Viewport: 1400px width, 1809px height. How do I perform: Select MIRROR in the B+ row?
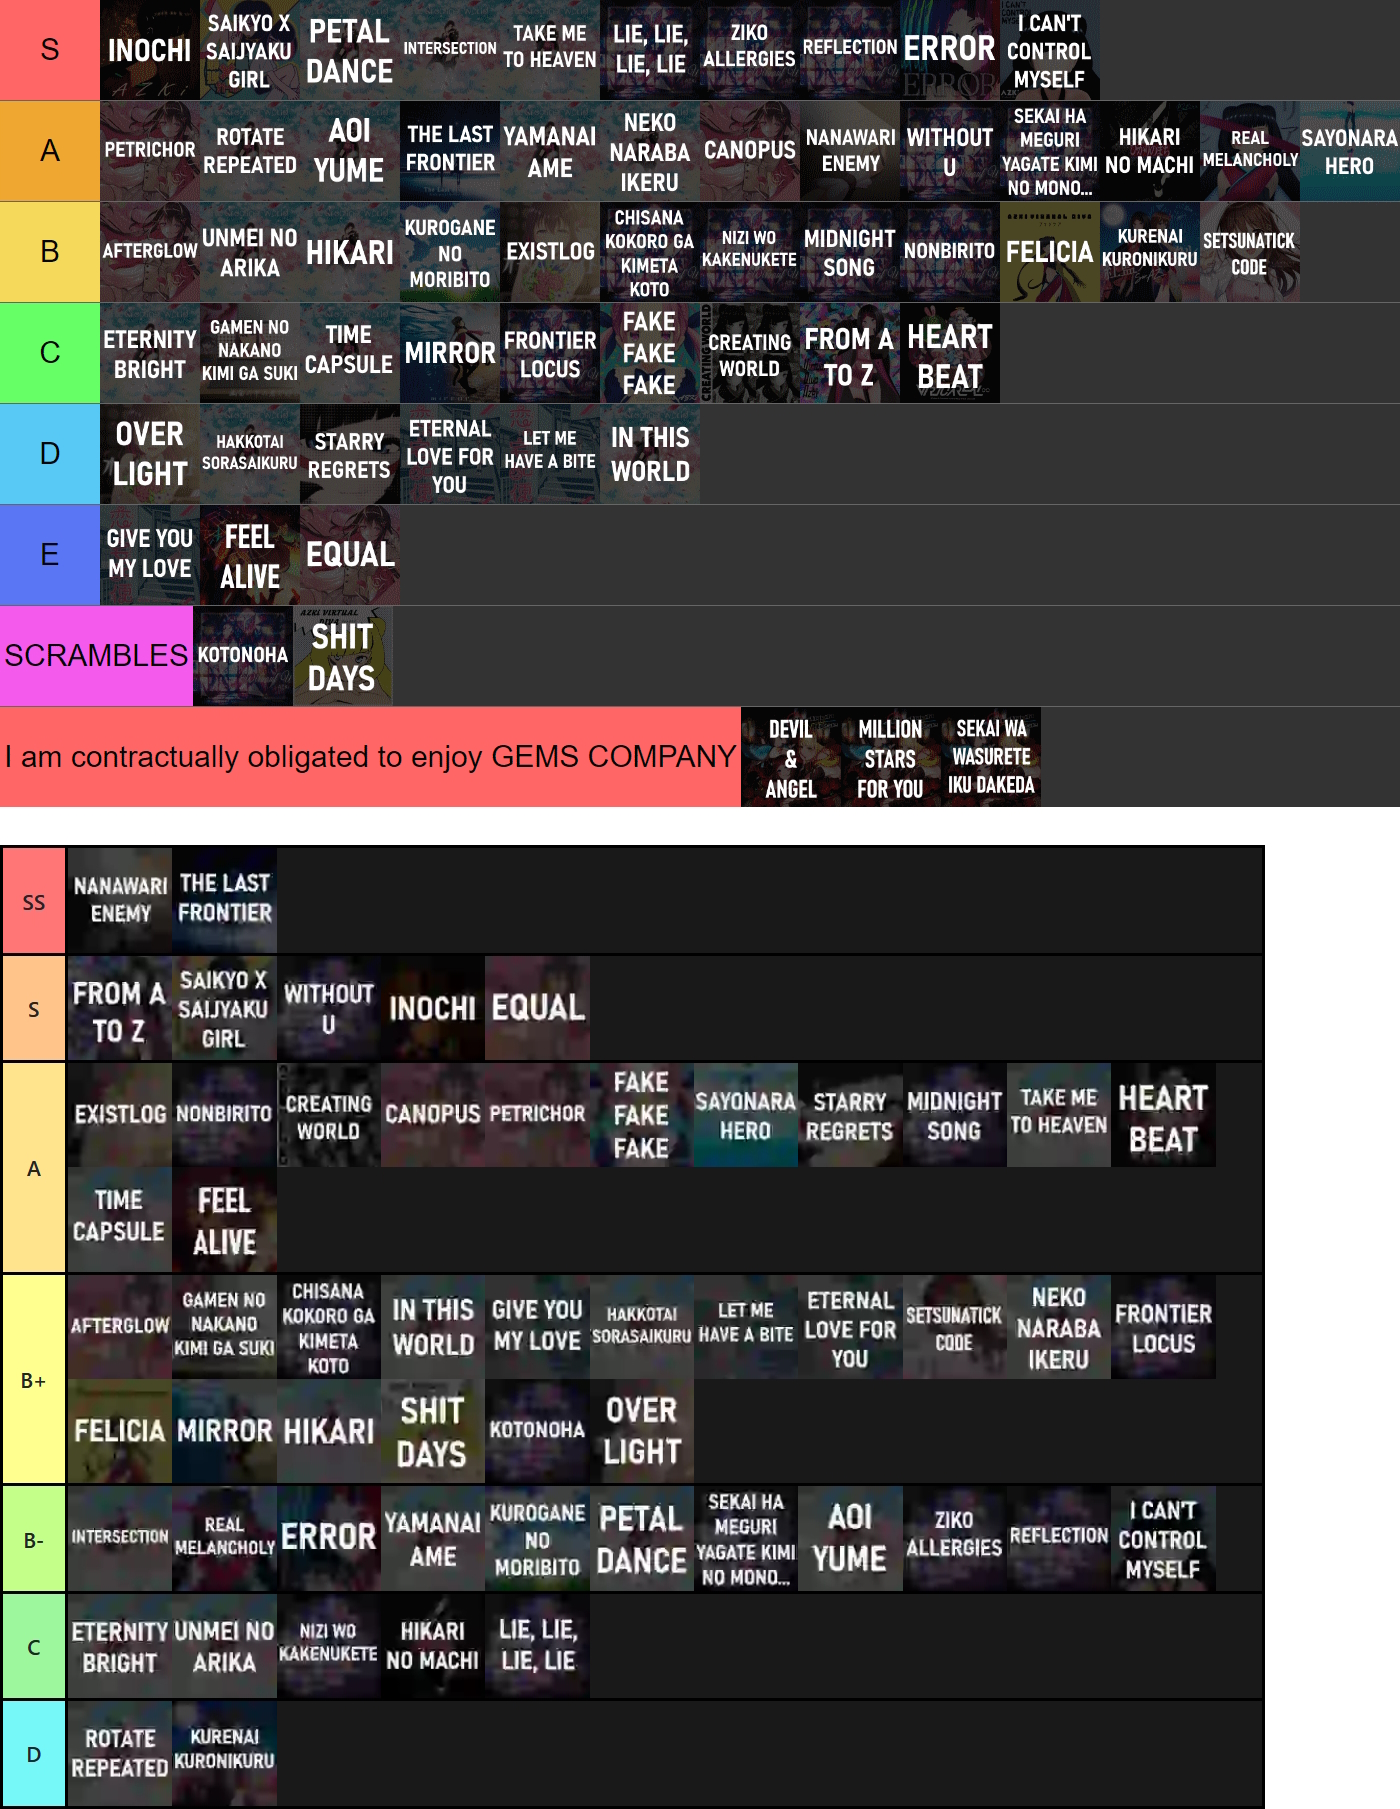coord(224,1431)
